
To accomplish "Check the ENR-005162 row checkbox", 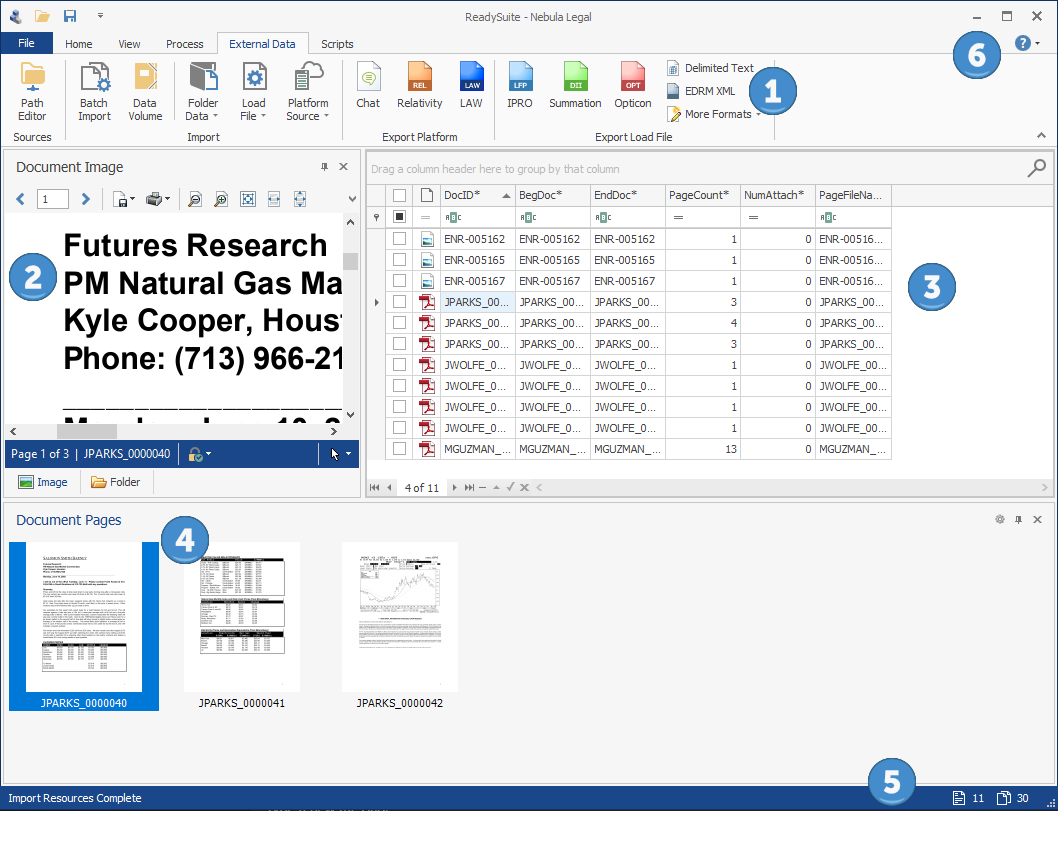I will 399,239.
